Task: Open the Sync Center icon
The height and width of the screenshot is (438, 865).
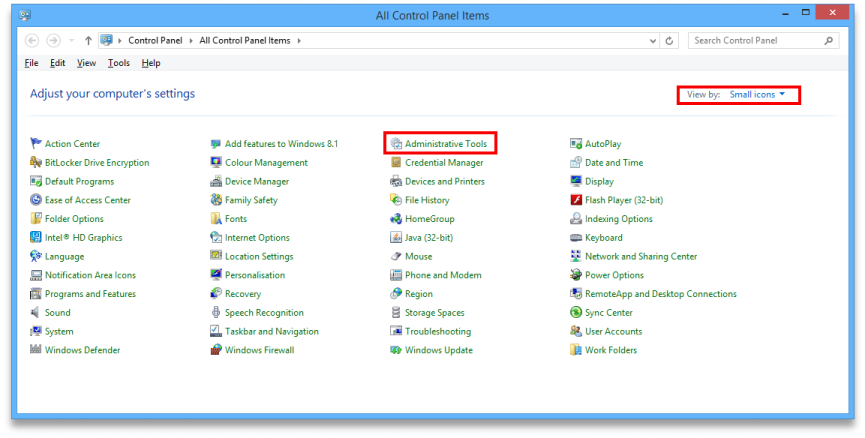Action: (x=576, y=313)
